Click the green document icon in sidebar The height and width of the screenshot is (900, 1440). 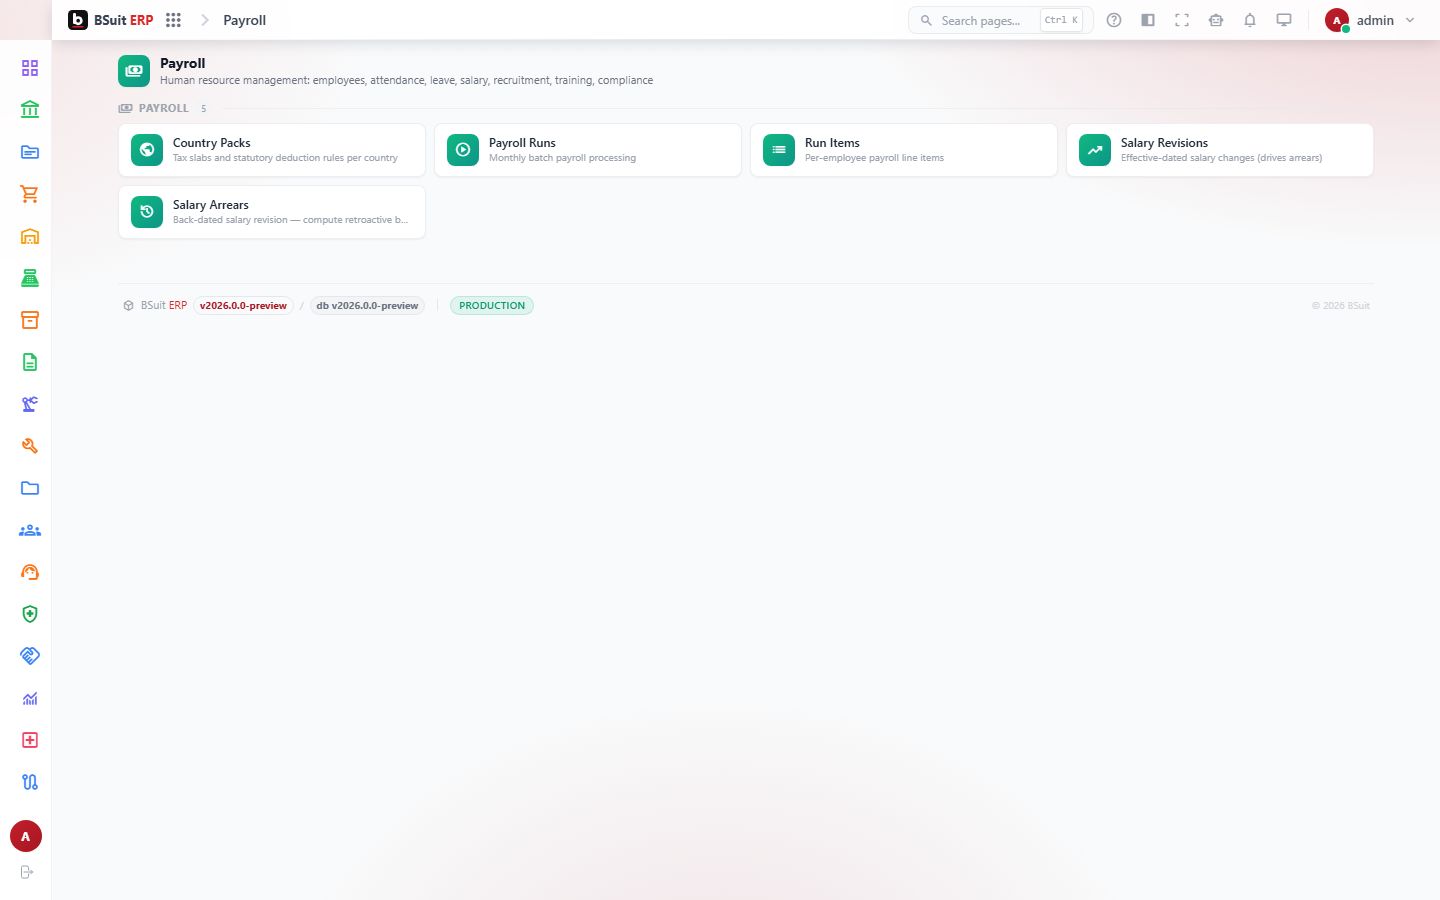[30, 362]
